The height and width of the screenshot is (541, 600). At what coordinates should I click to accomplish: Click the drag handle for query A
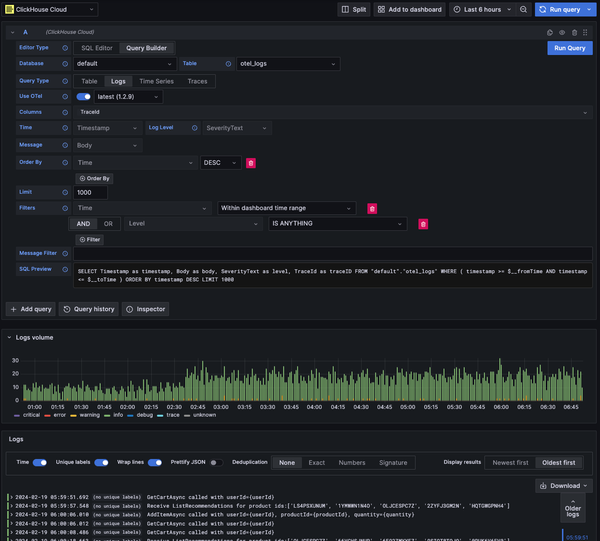(x=587, y=32)
